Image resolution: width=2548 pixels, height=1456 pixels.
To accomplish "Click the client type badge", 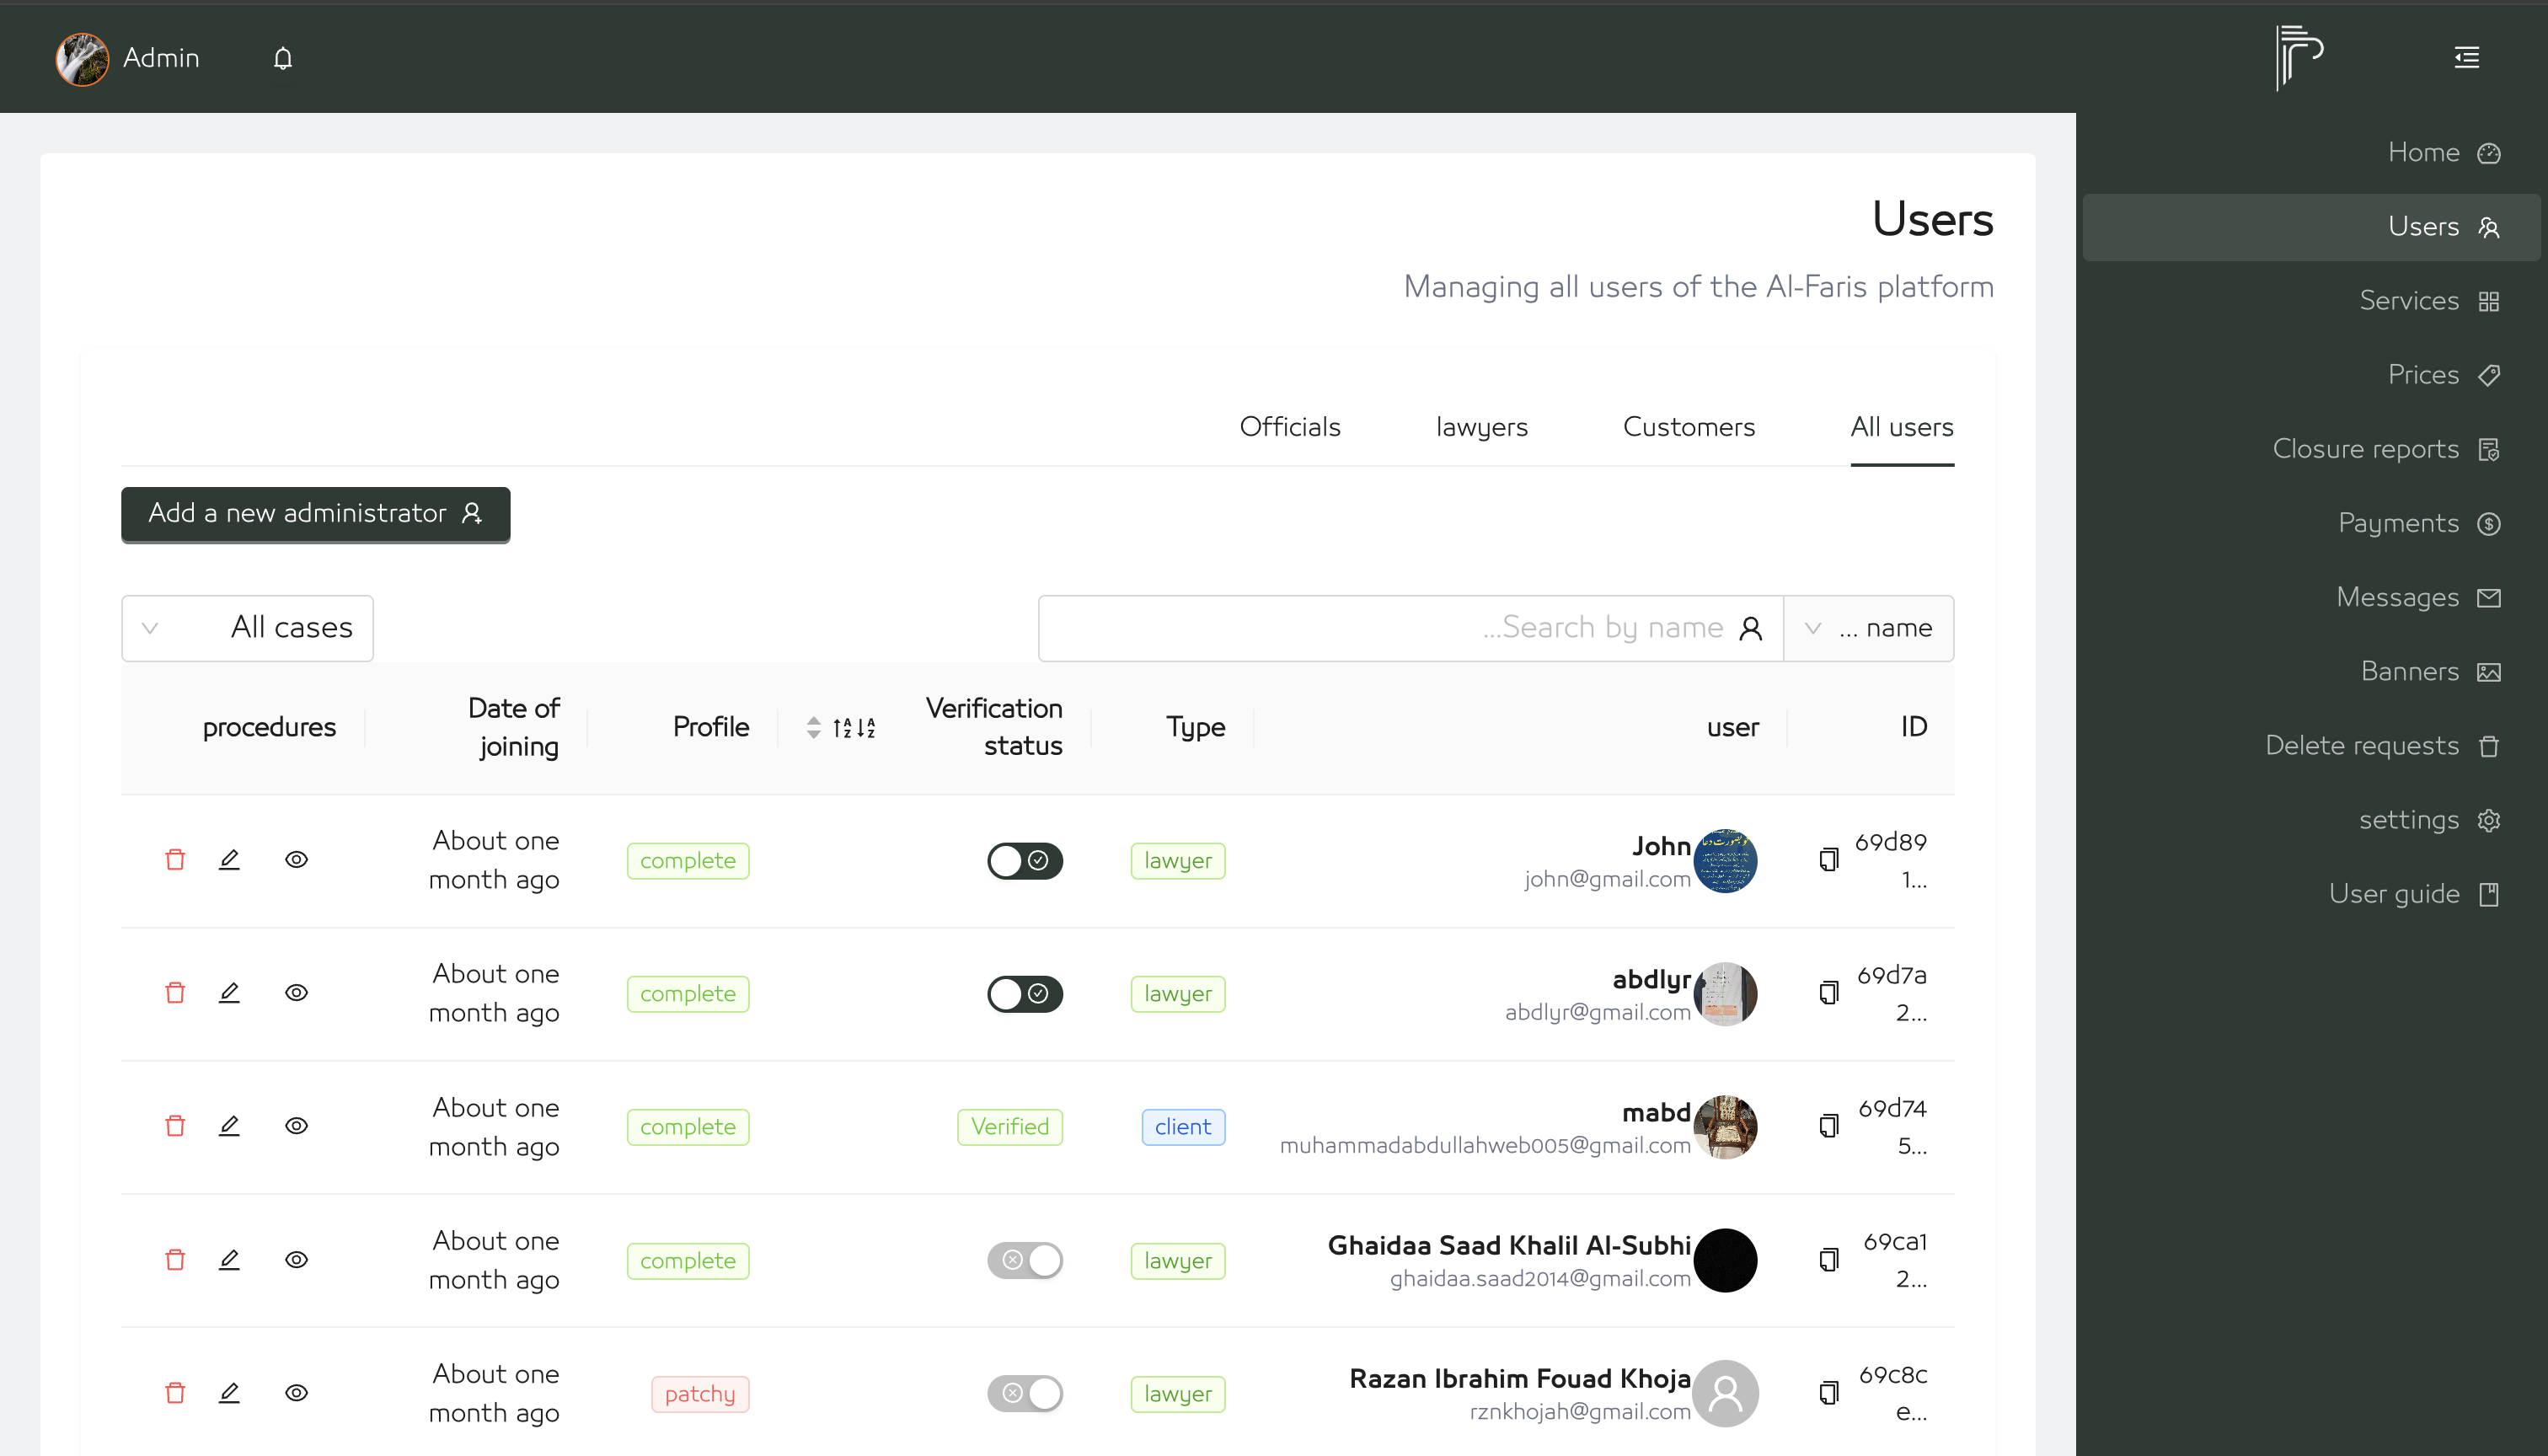I will [1183, 1127].
